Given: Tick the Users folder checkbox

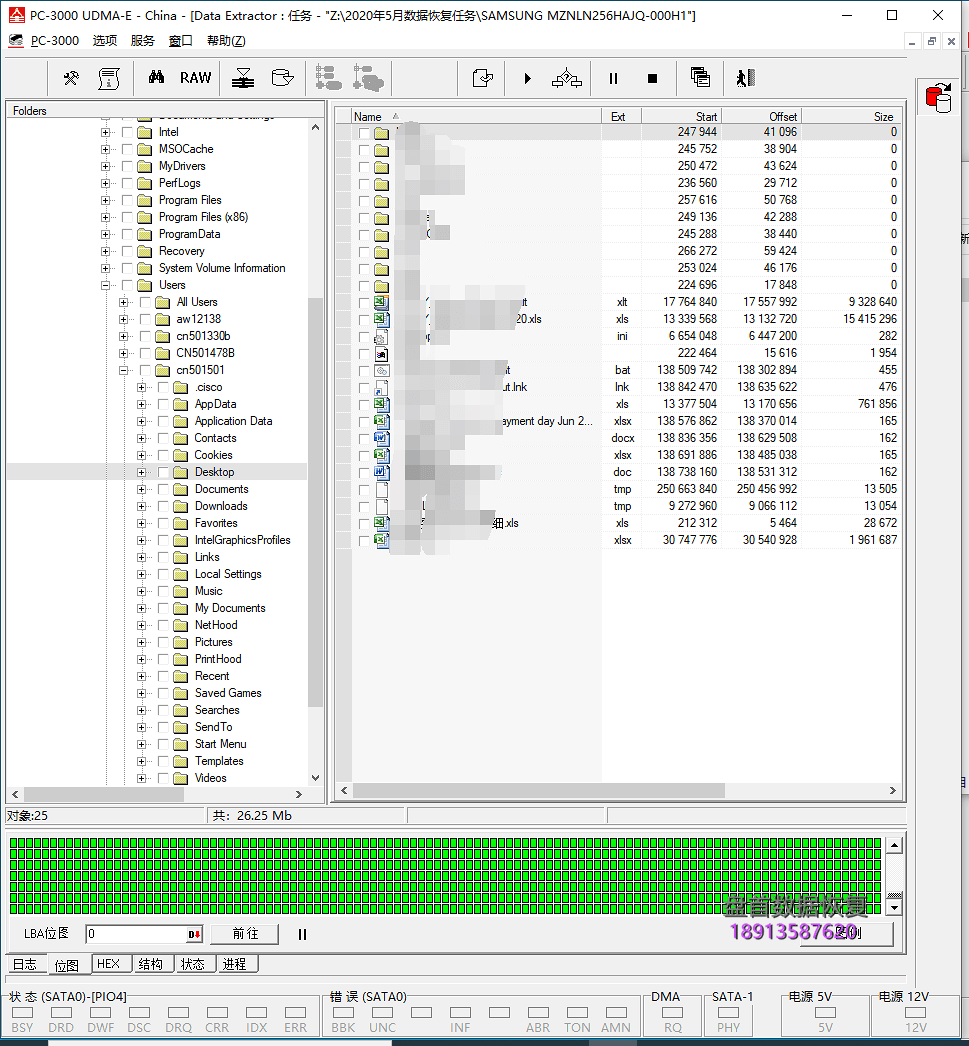Looking at the screenshot, I should (127, 286).
